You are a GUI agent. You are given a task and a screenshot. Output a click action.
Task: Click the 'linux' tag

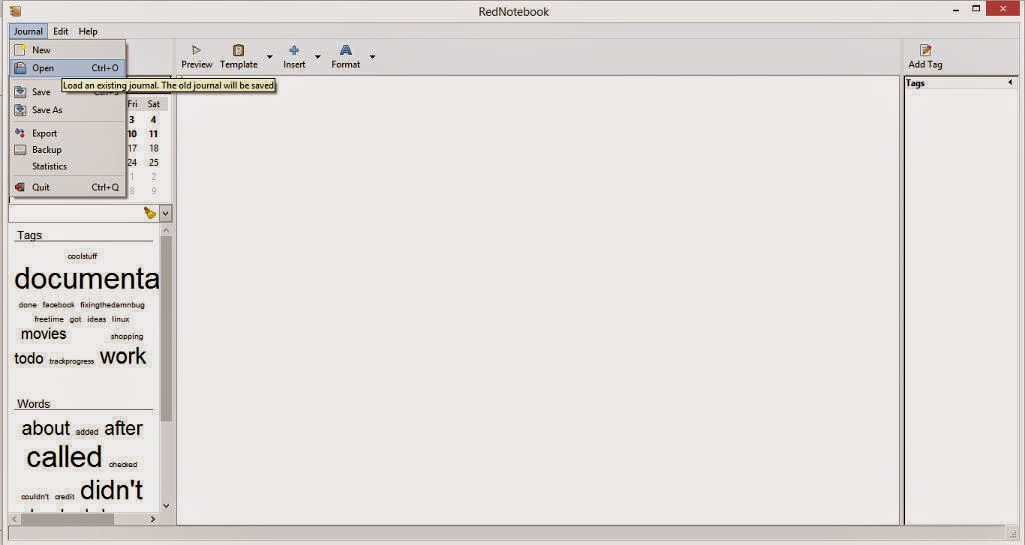(120, 319)
